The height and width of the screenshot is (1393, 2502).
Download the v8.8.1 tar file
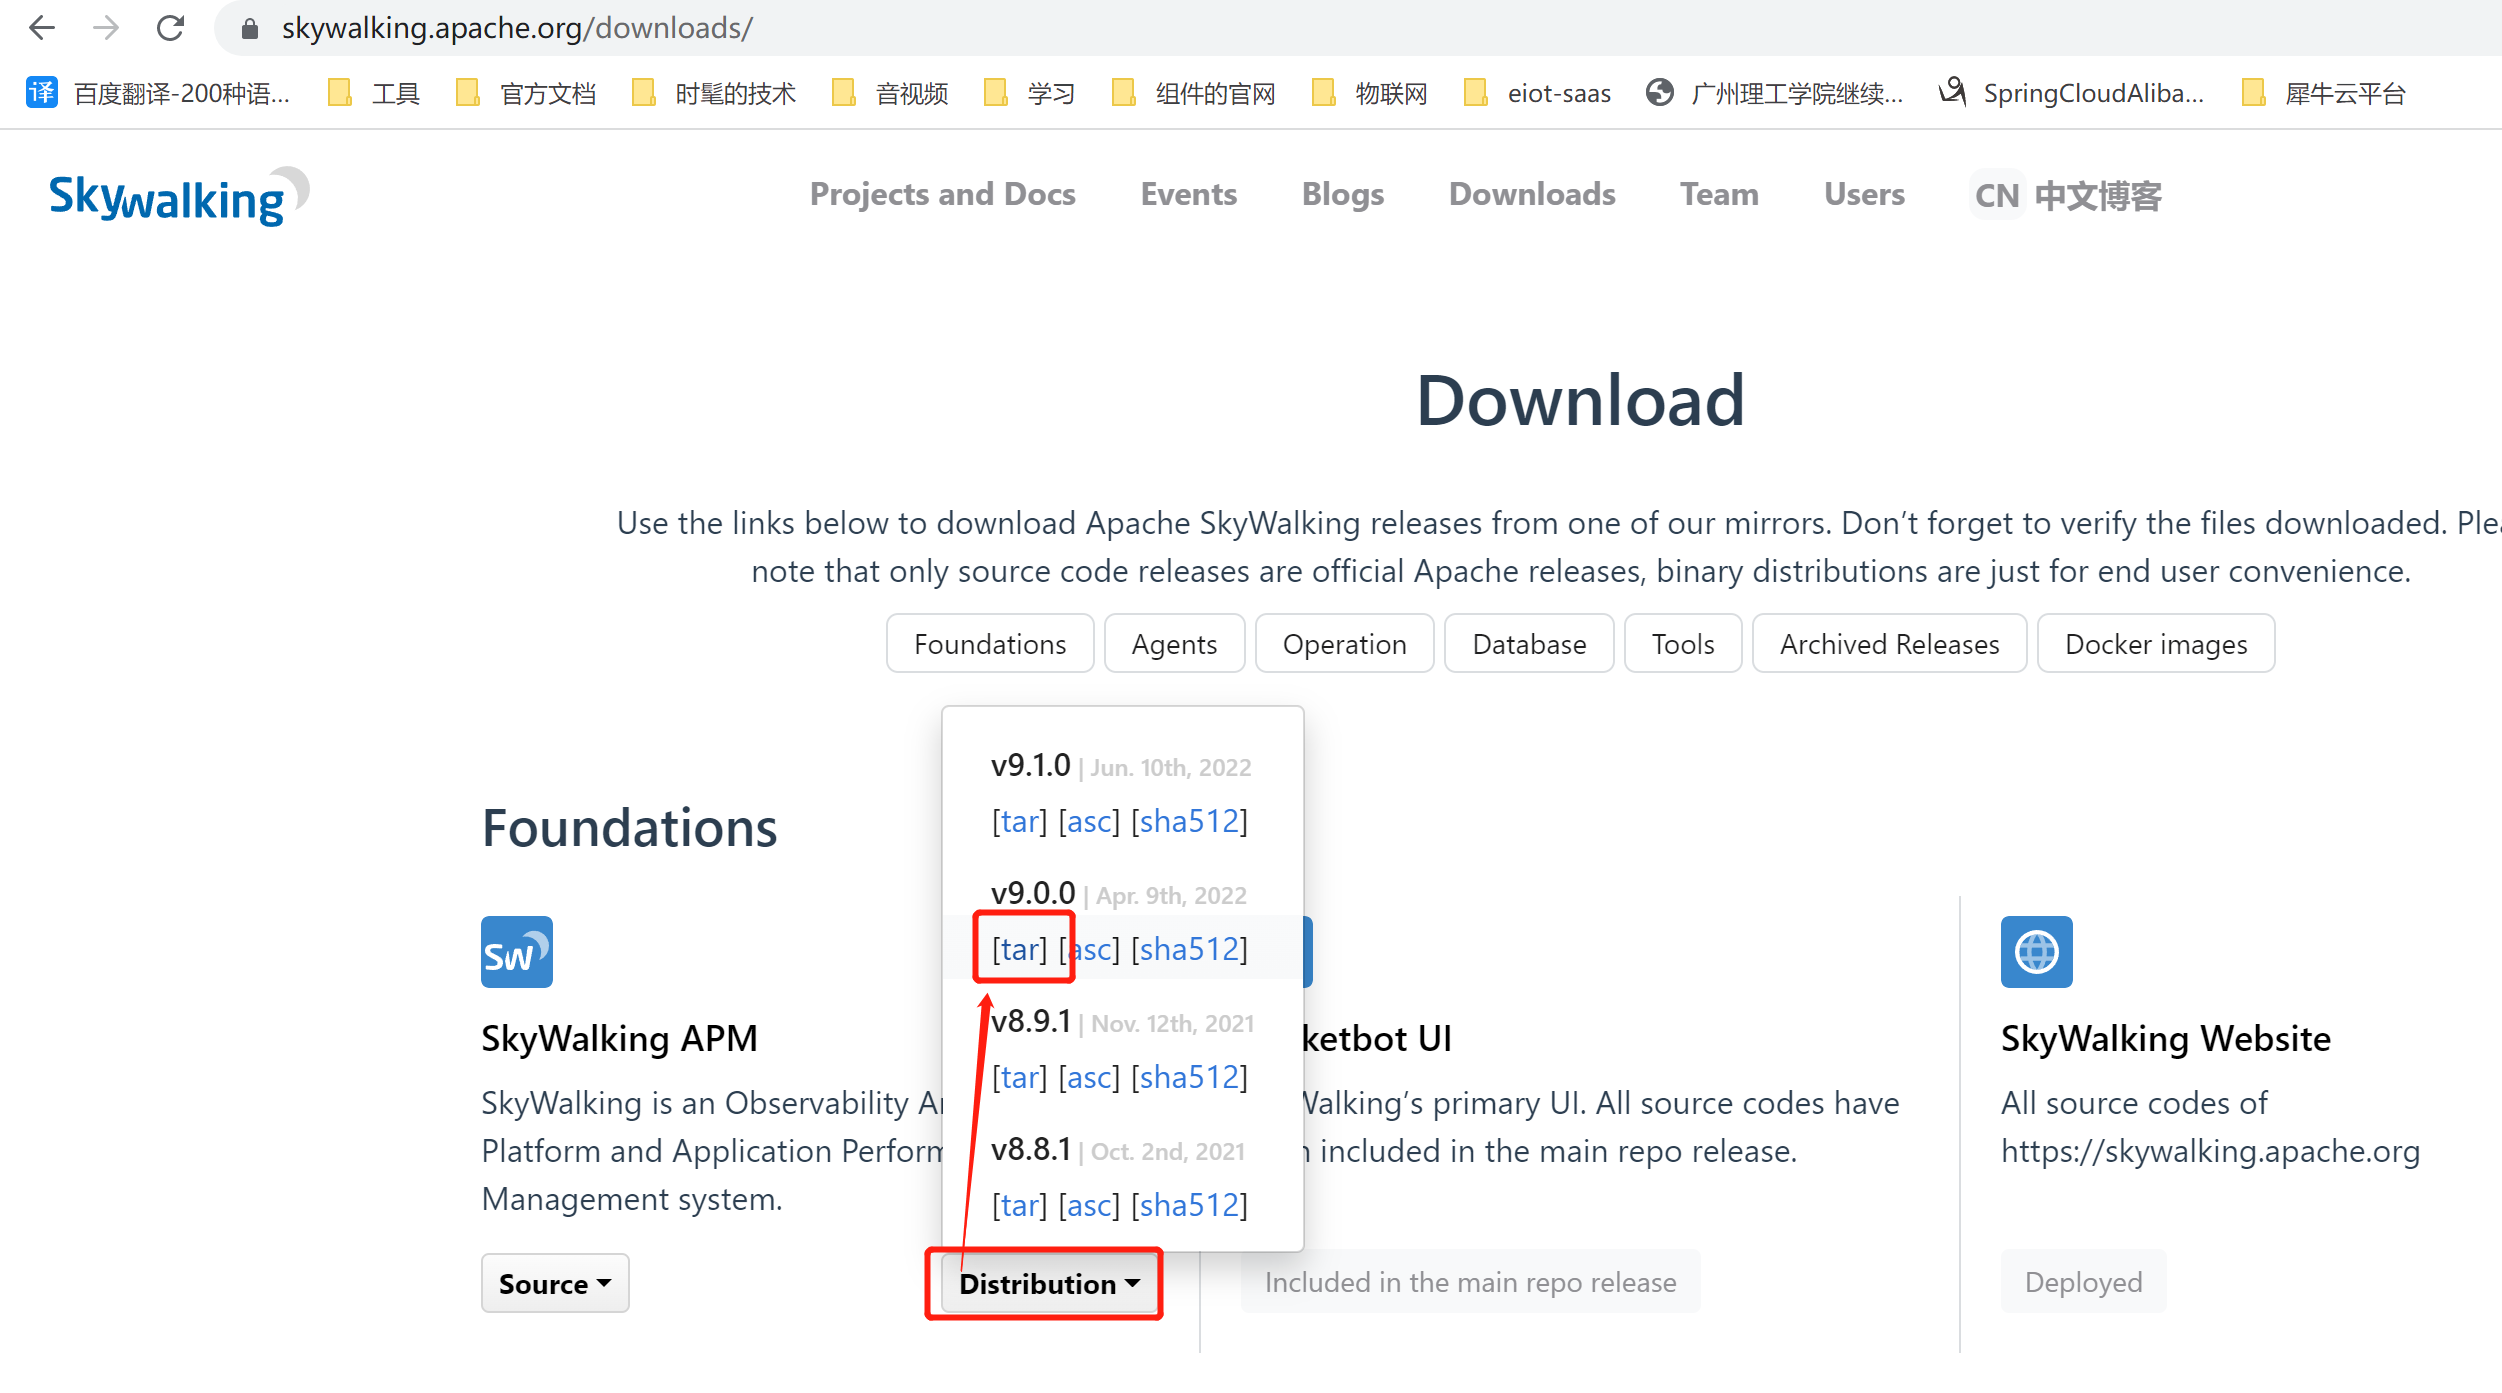[x=1019, y=1205]
